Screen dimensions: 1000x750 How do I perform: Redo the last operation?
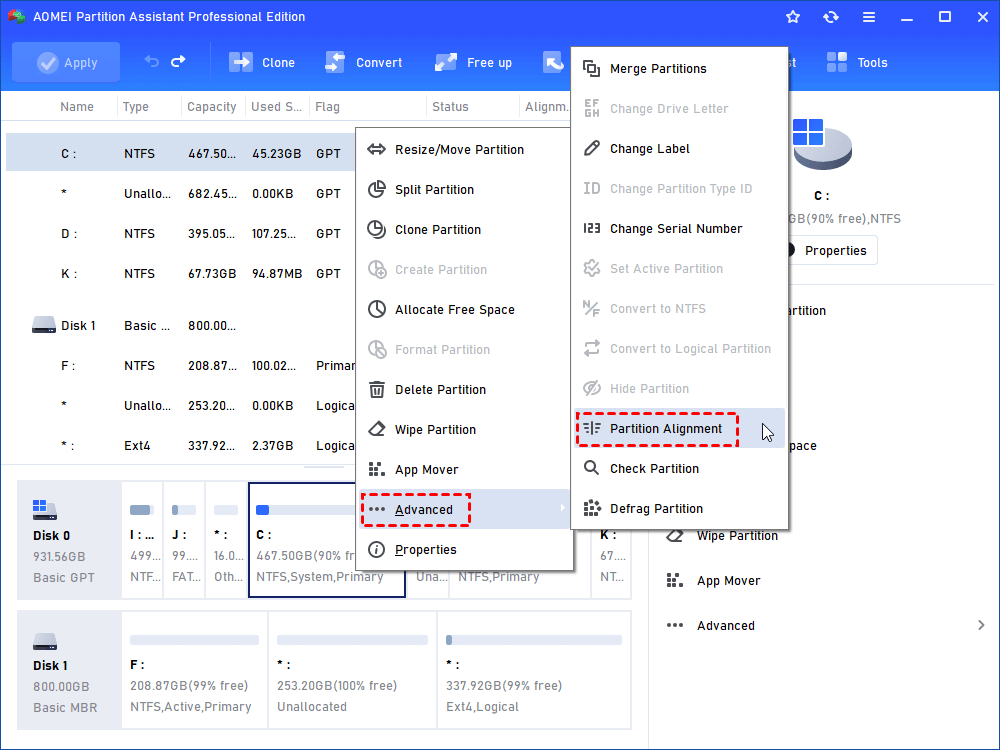pyautogui.click(x=178, y=61)
